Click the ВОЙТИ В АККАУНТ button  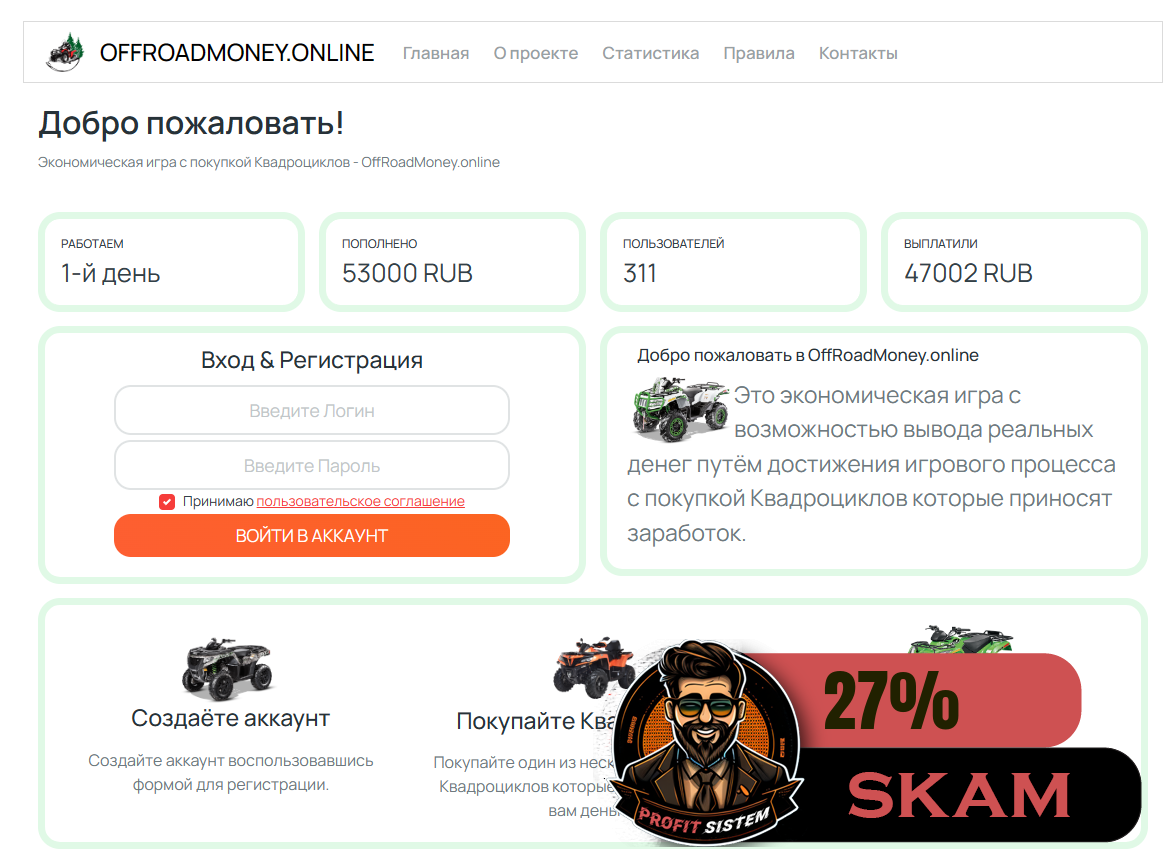tap(312, 536)
